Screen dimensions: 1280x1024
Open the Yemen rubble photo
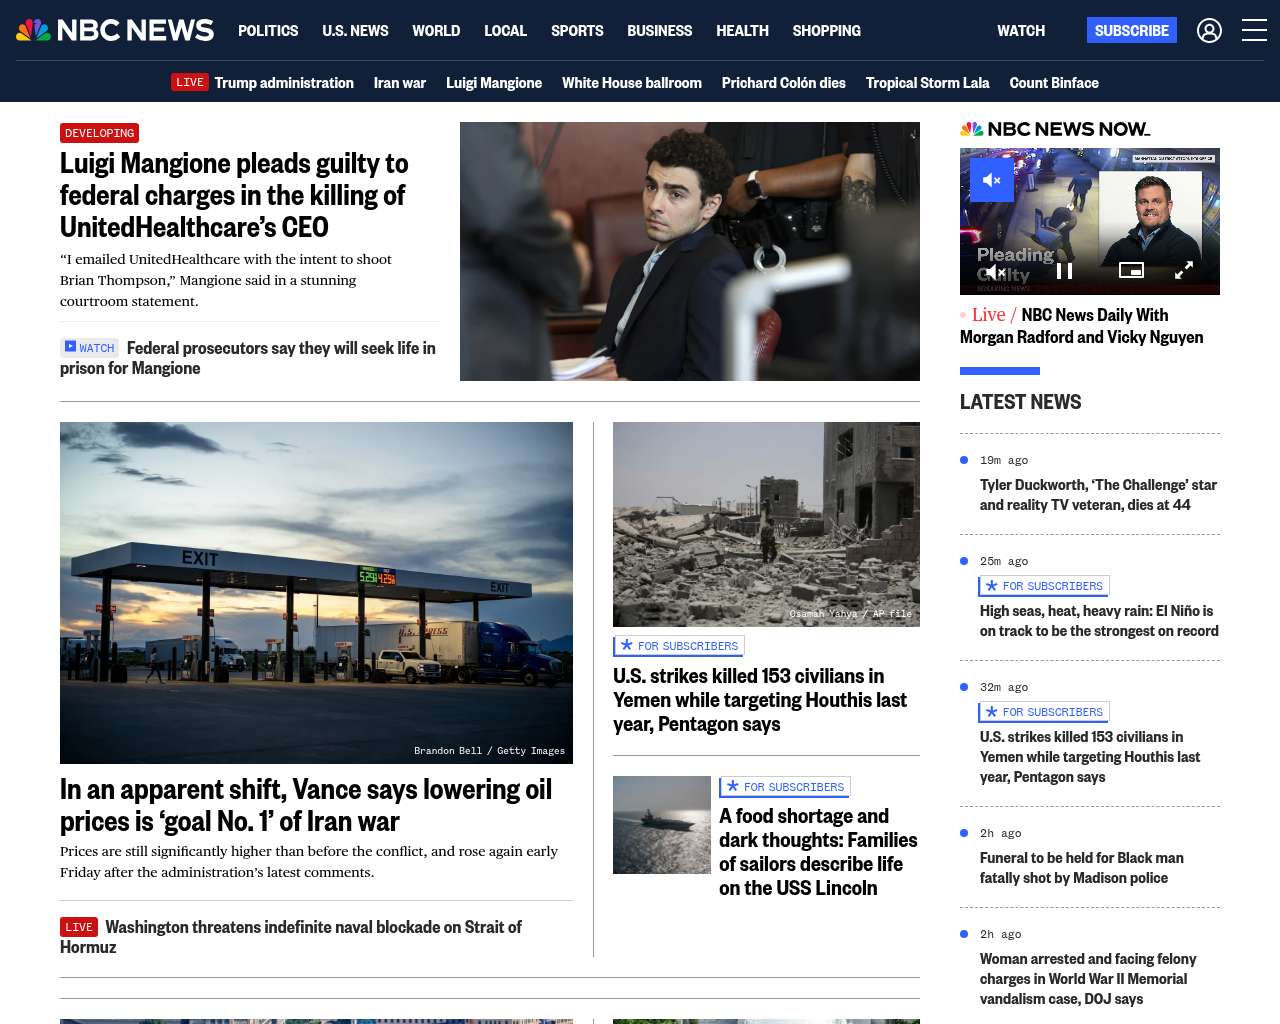point(766,524)
